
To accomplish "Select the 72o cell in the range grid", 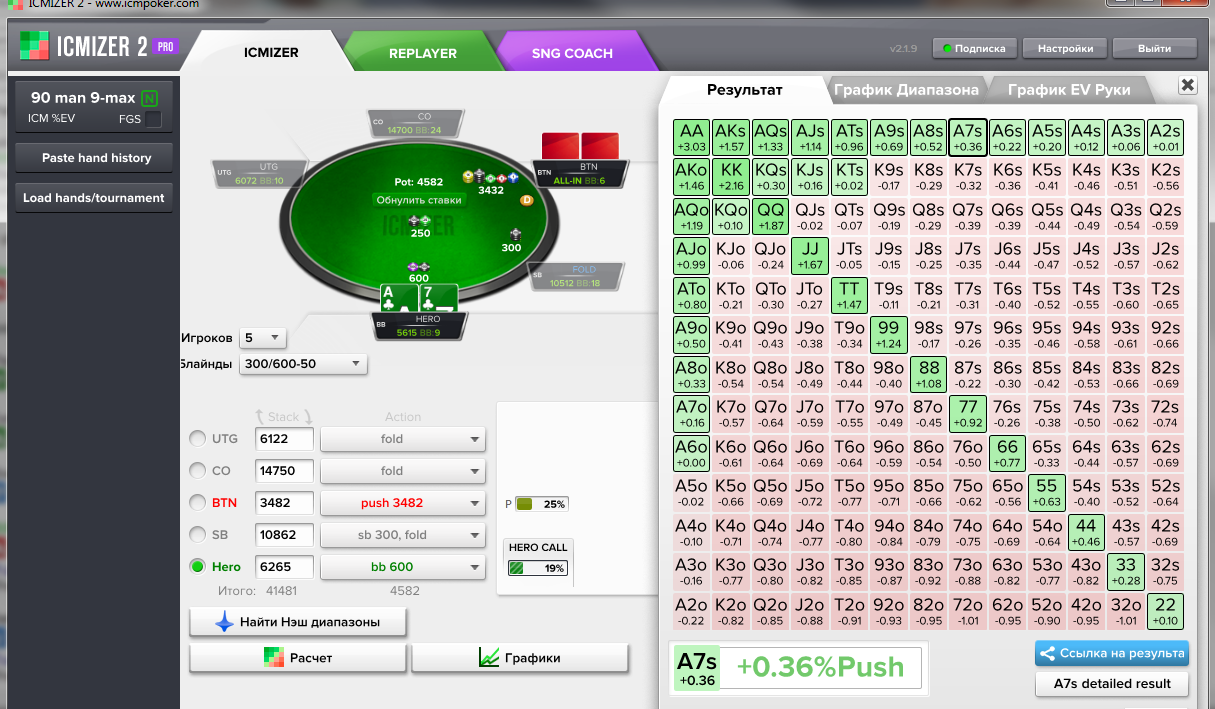I will [x=968, y=612].
